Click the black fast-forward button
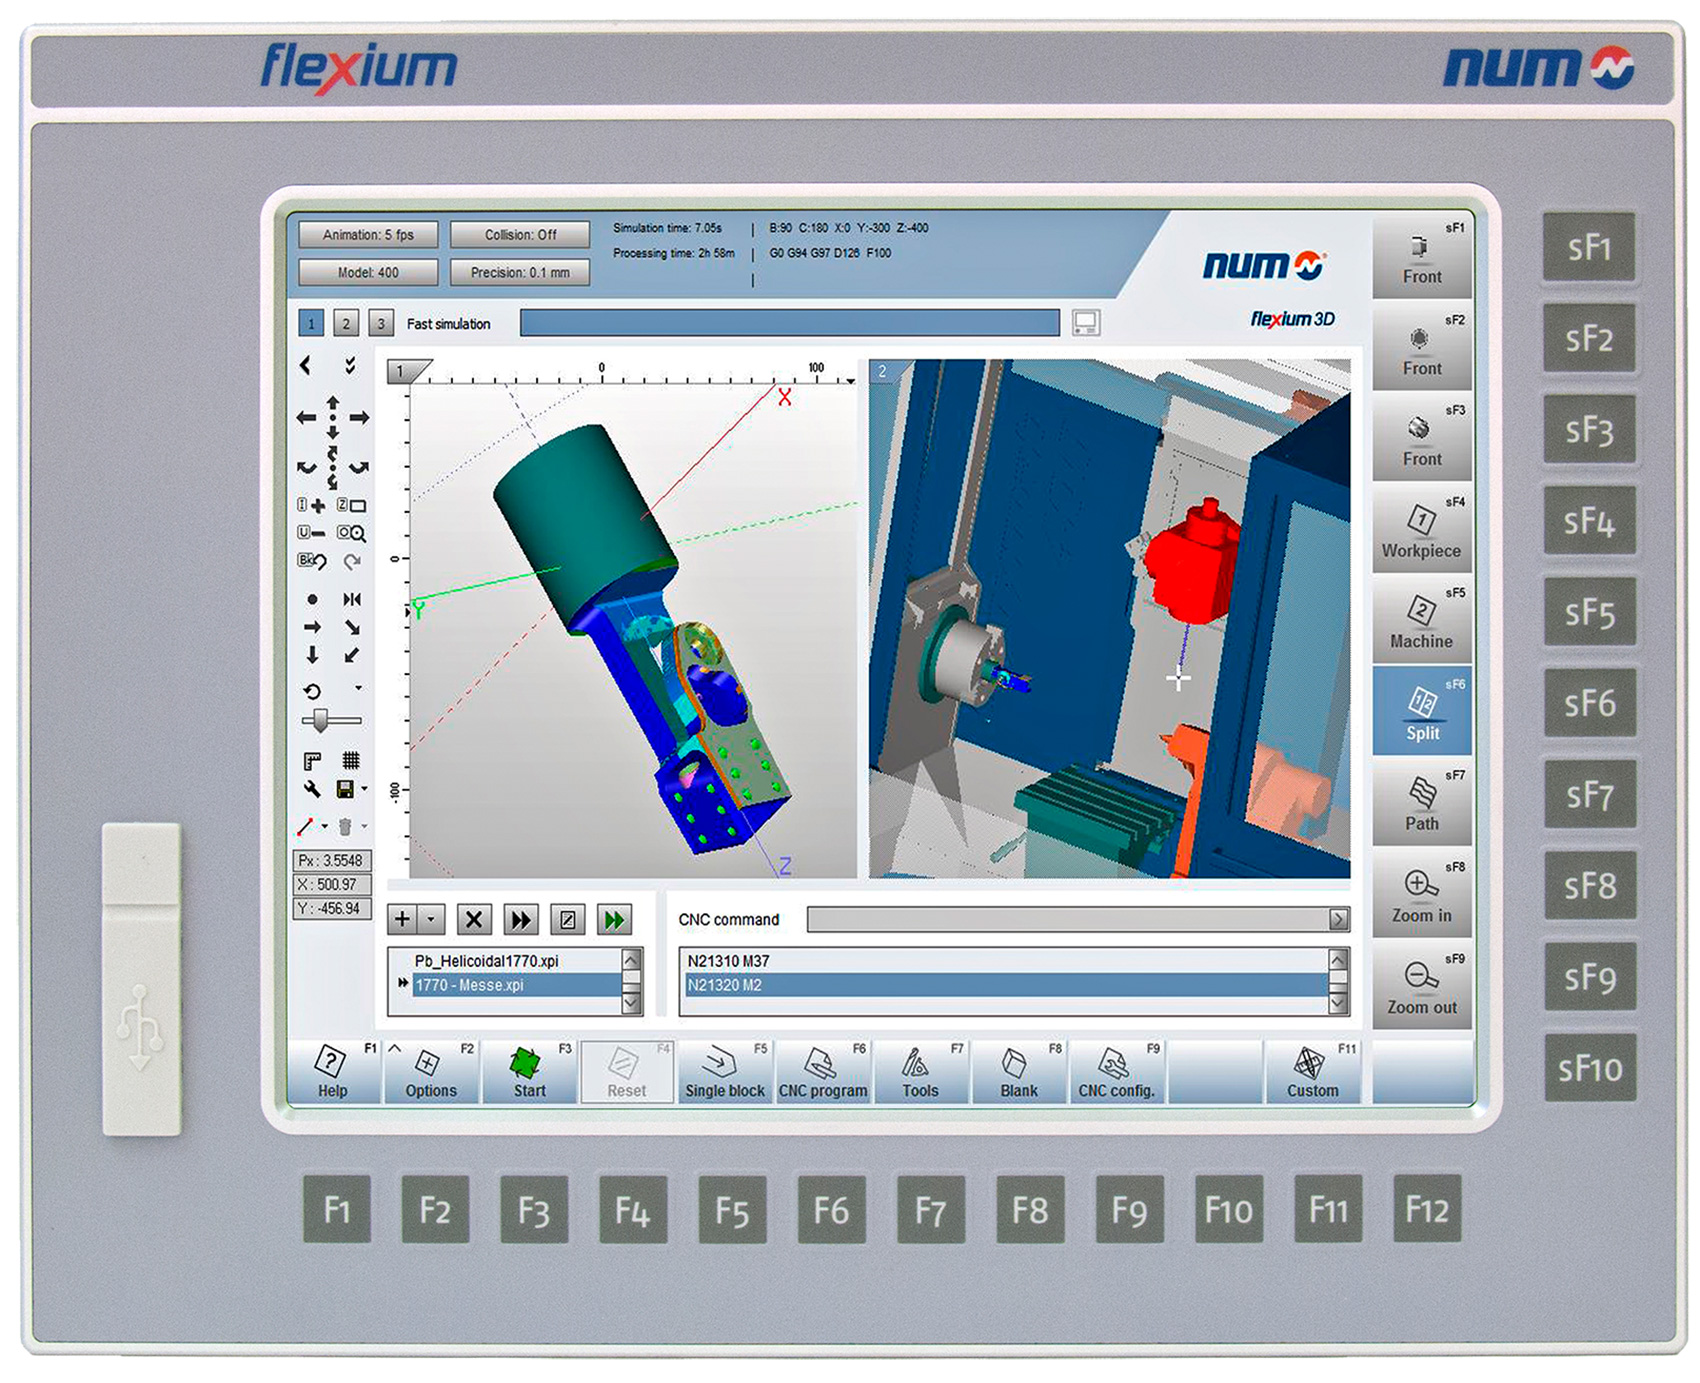This screenshot has height=1383, width=1700. pos(521,919)
